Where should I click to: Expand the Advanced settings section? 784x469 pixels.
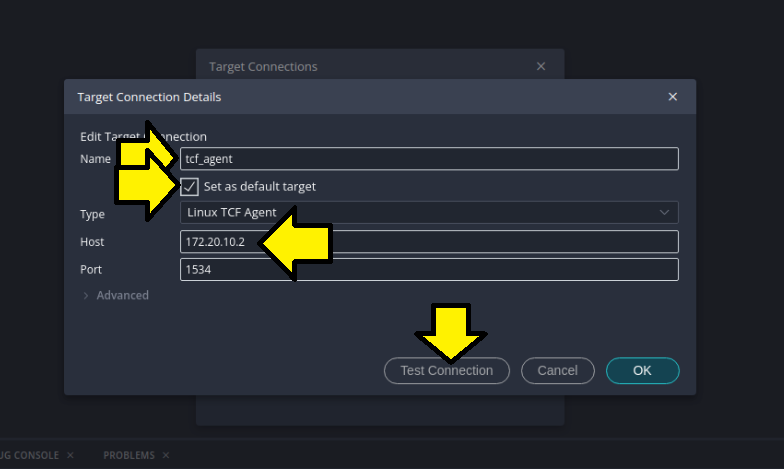[122, 296]
